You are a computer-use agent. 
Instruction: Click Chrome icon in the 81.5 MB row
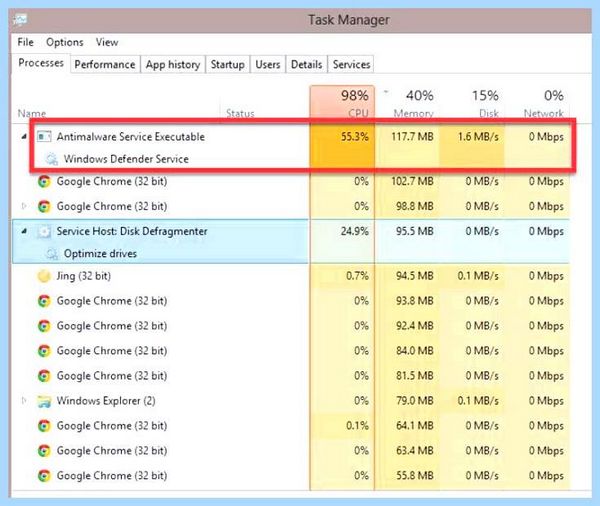click(44, 376)
